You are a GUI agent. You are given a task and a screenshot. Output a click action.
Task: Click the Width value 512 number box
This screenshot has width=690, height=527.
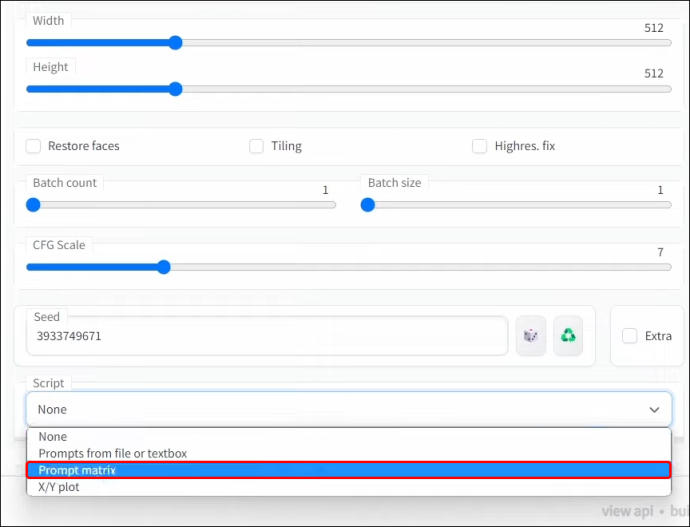coord(654,28)
